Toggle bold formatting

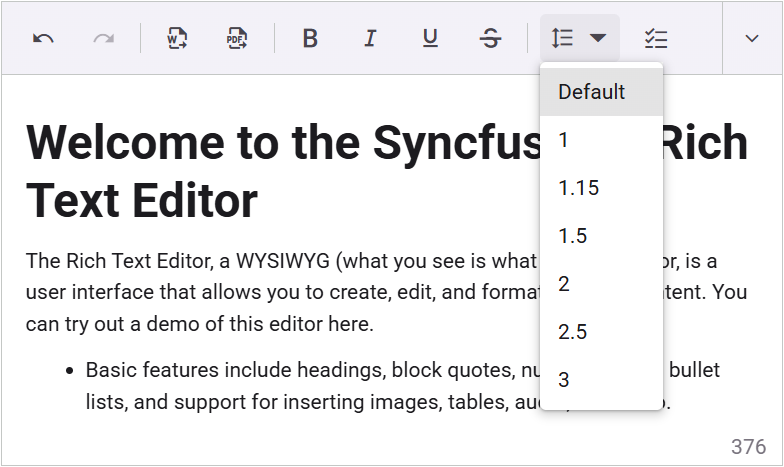(310, 39)
